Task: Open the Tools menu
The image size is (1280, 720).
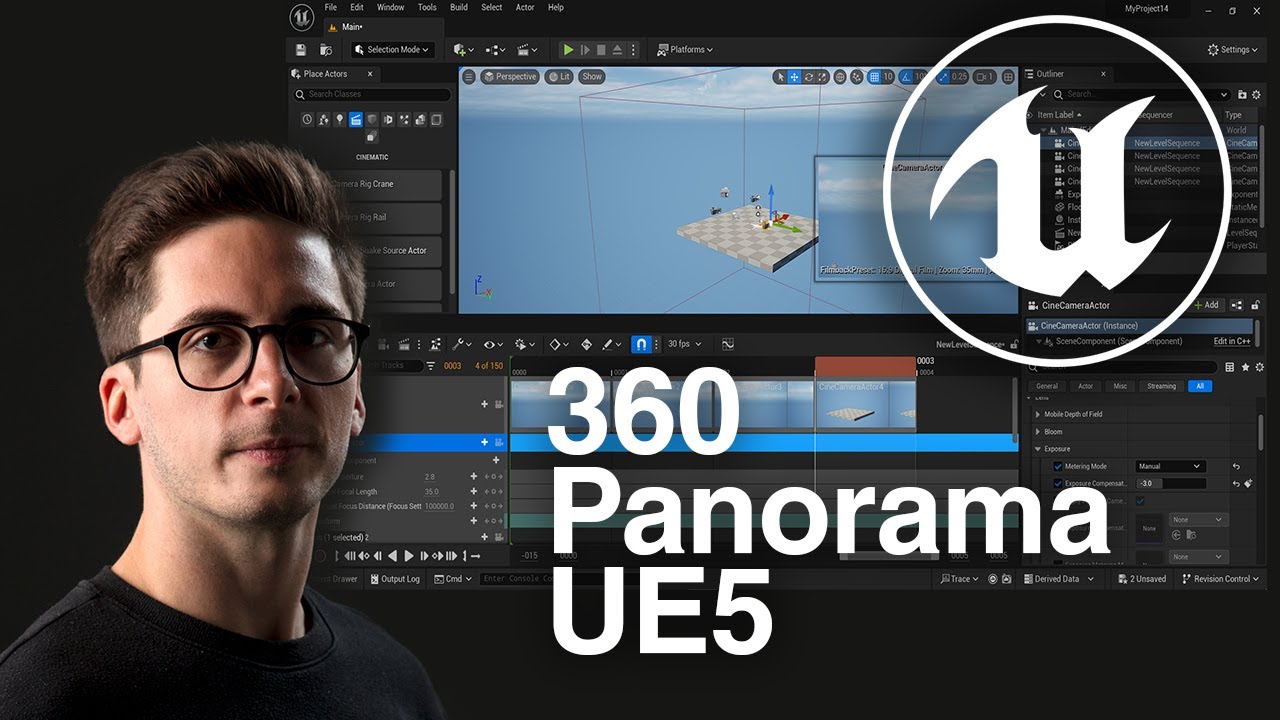Action: pos(427,7)
